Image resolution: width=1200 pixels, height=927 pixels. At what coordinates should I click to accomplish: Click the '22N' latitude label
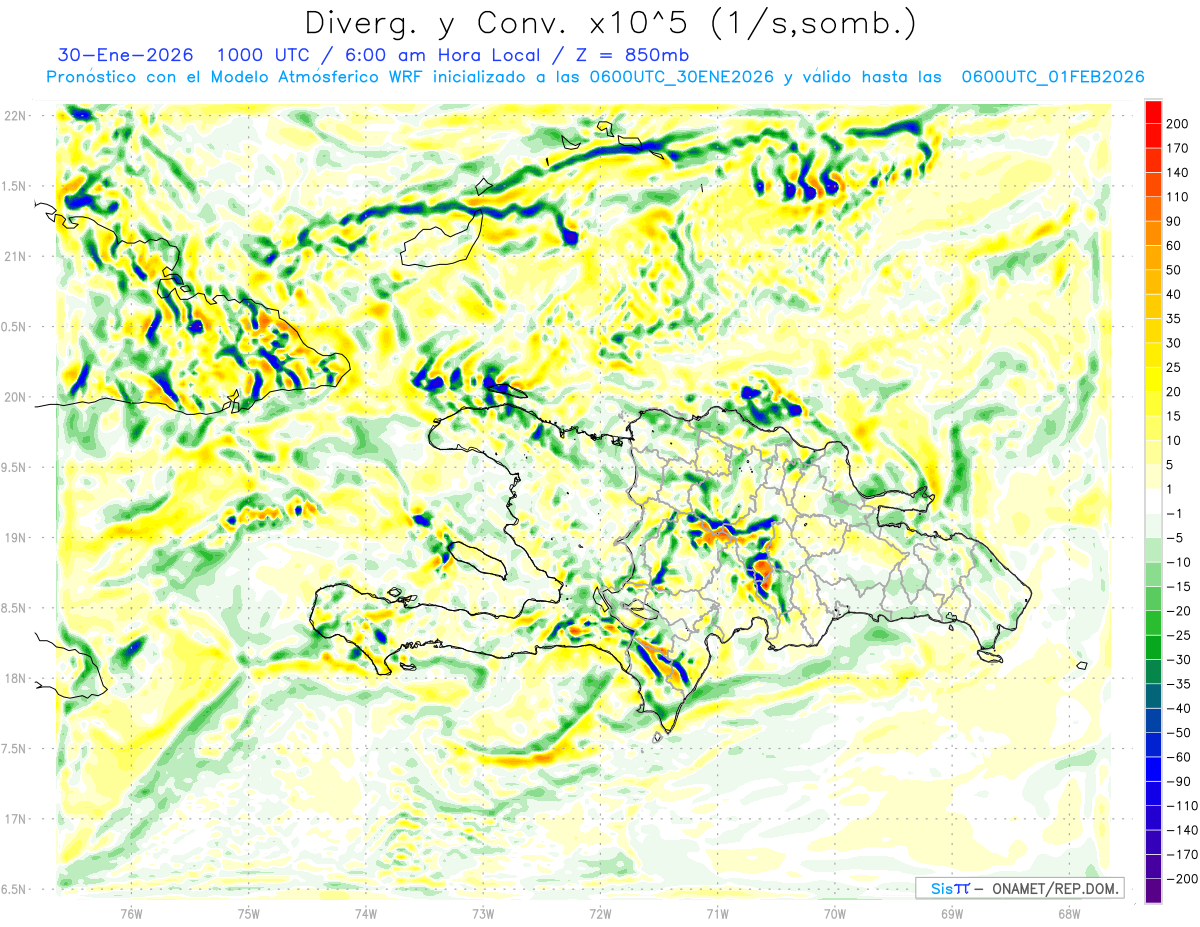pyautogui.click(x=16, y=116)
